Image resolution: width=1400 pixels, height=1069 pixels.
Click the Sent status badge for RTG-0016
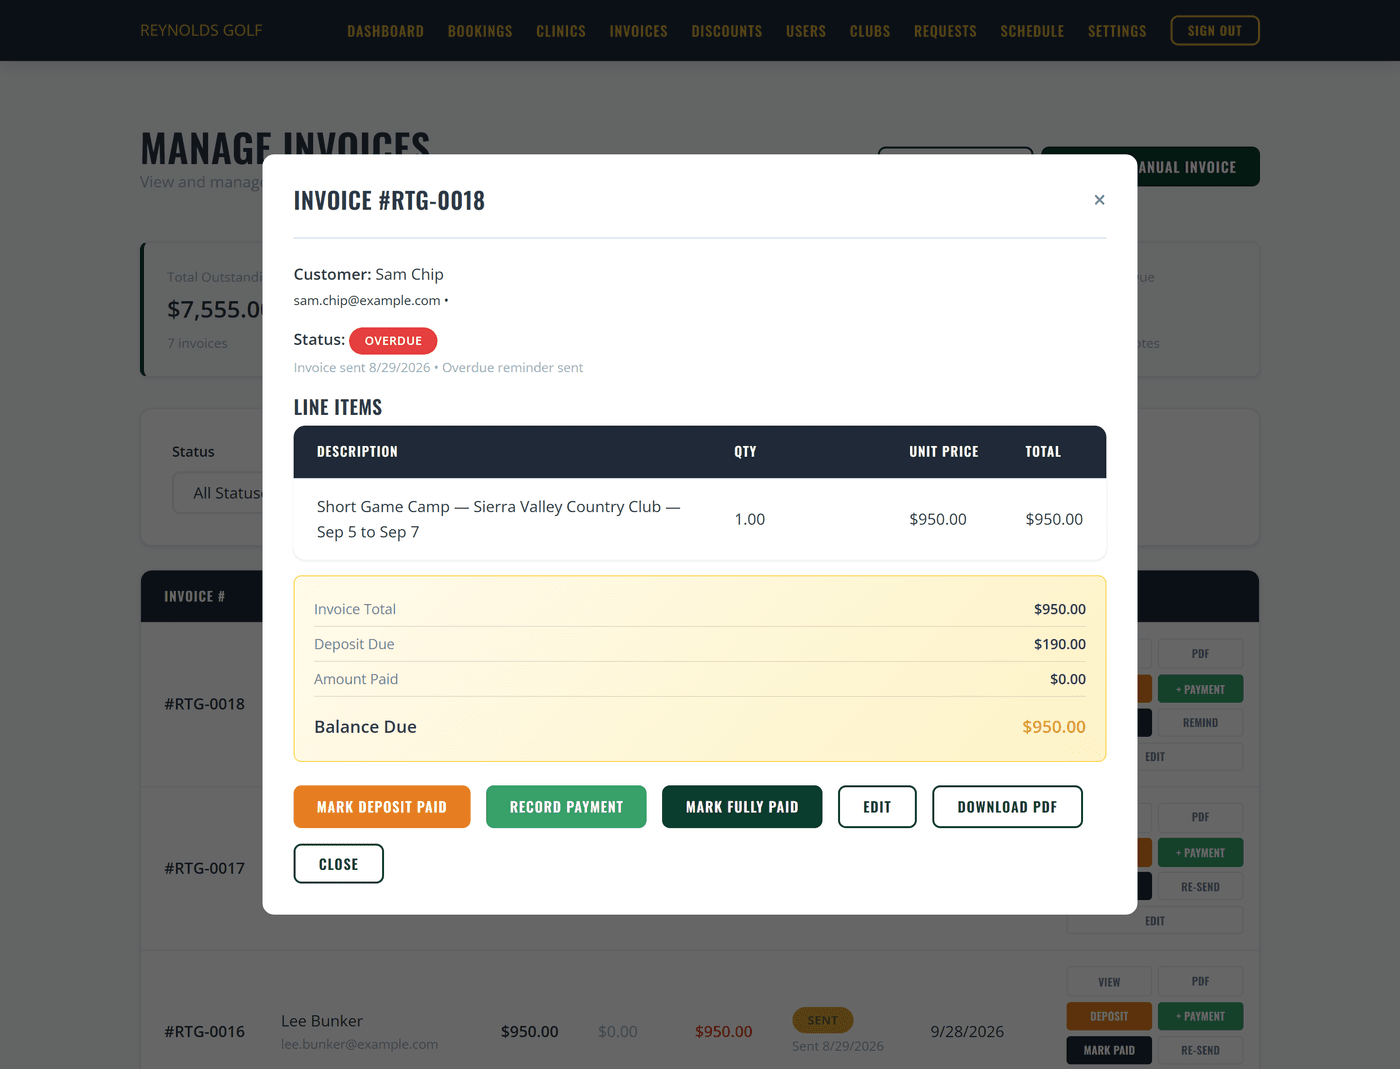pos(822,1020)
